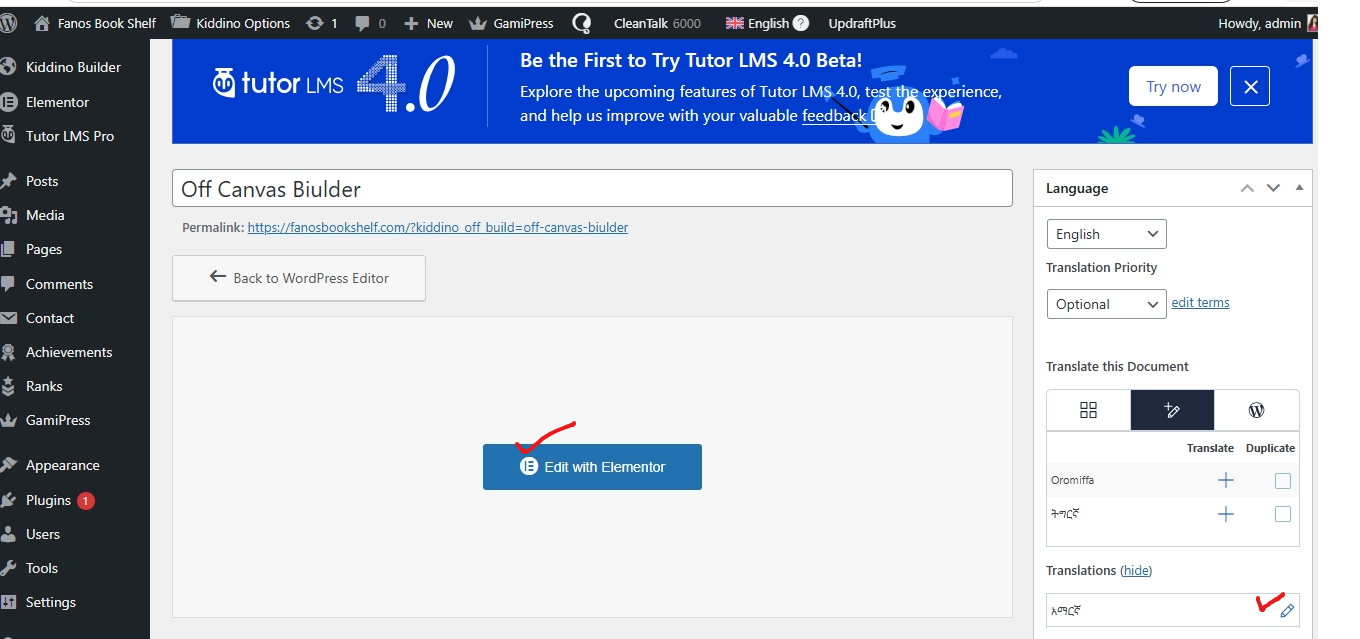Click the language help question mark icon
The height and width of the screenshot is (639, 1360).
tap(800, 23)
